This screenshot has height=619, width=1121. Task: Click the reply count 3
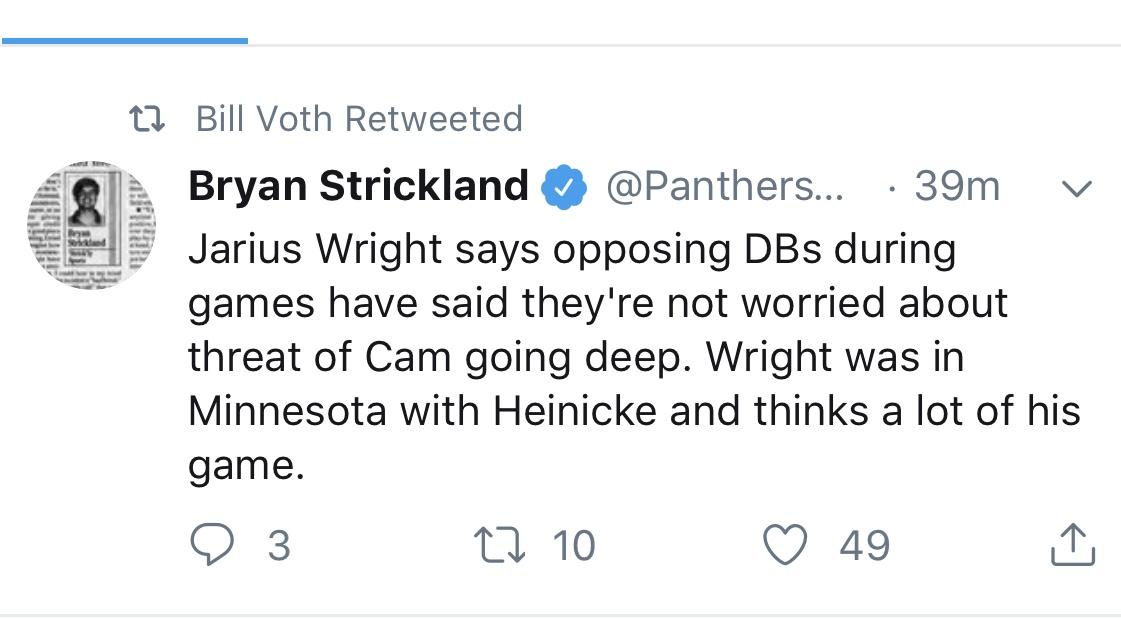coord(279,545)
